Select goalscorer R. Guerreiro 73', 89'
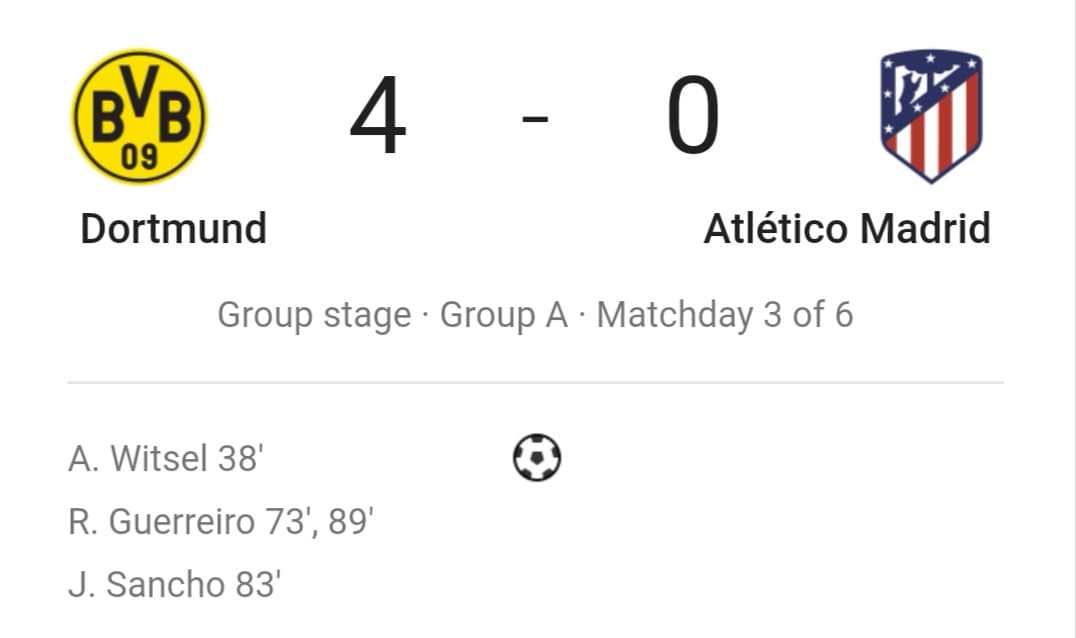This screenshot has width=1076, height=638. click(221, 521)
